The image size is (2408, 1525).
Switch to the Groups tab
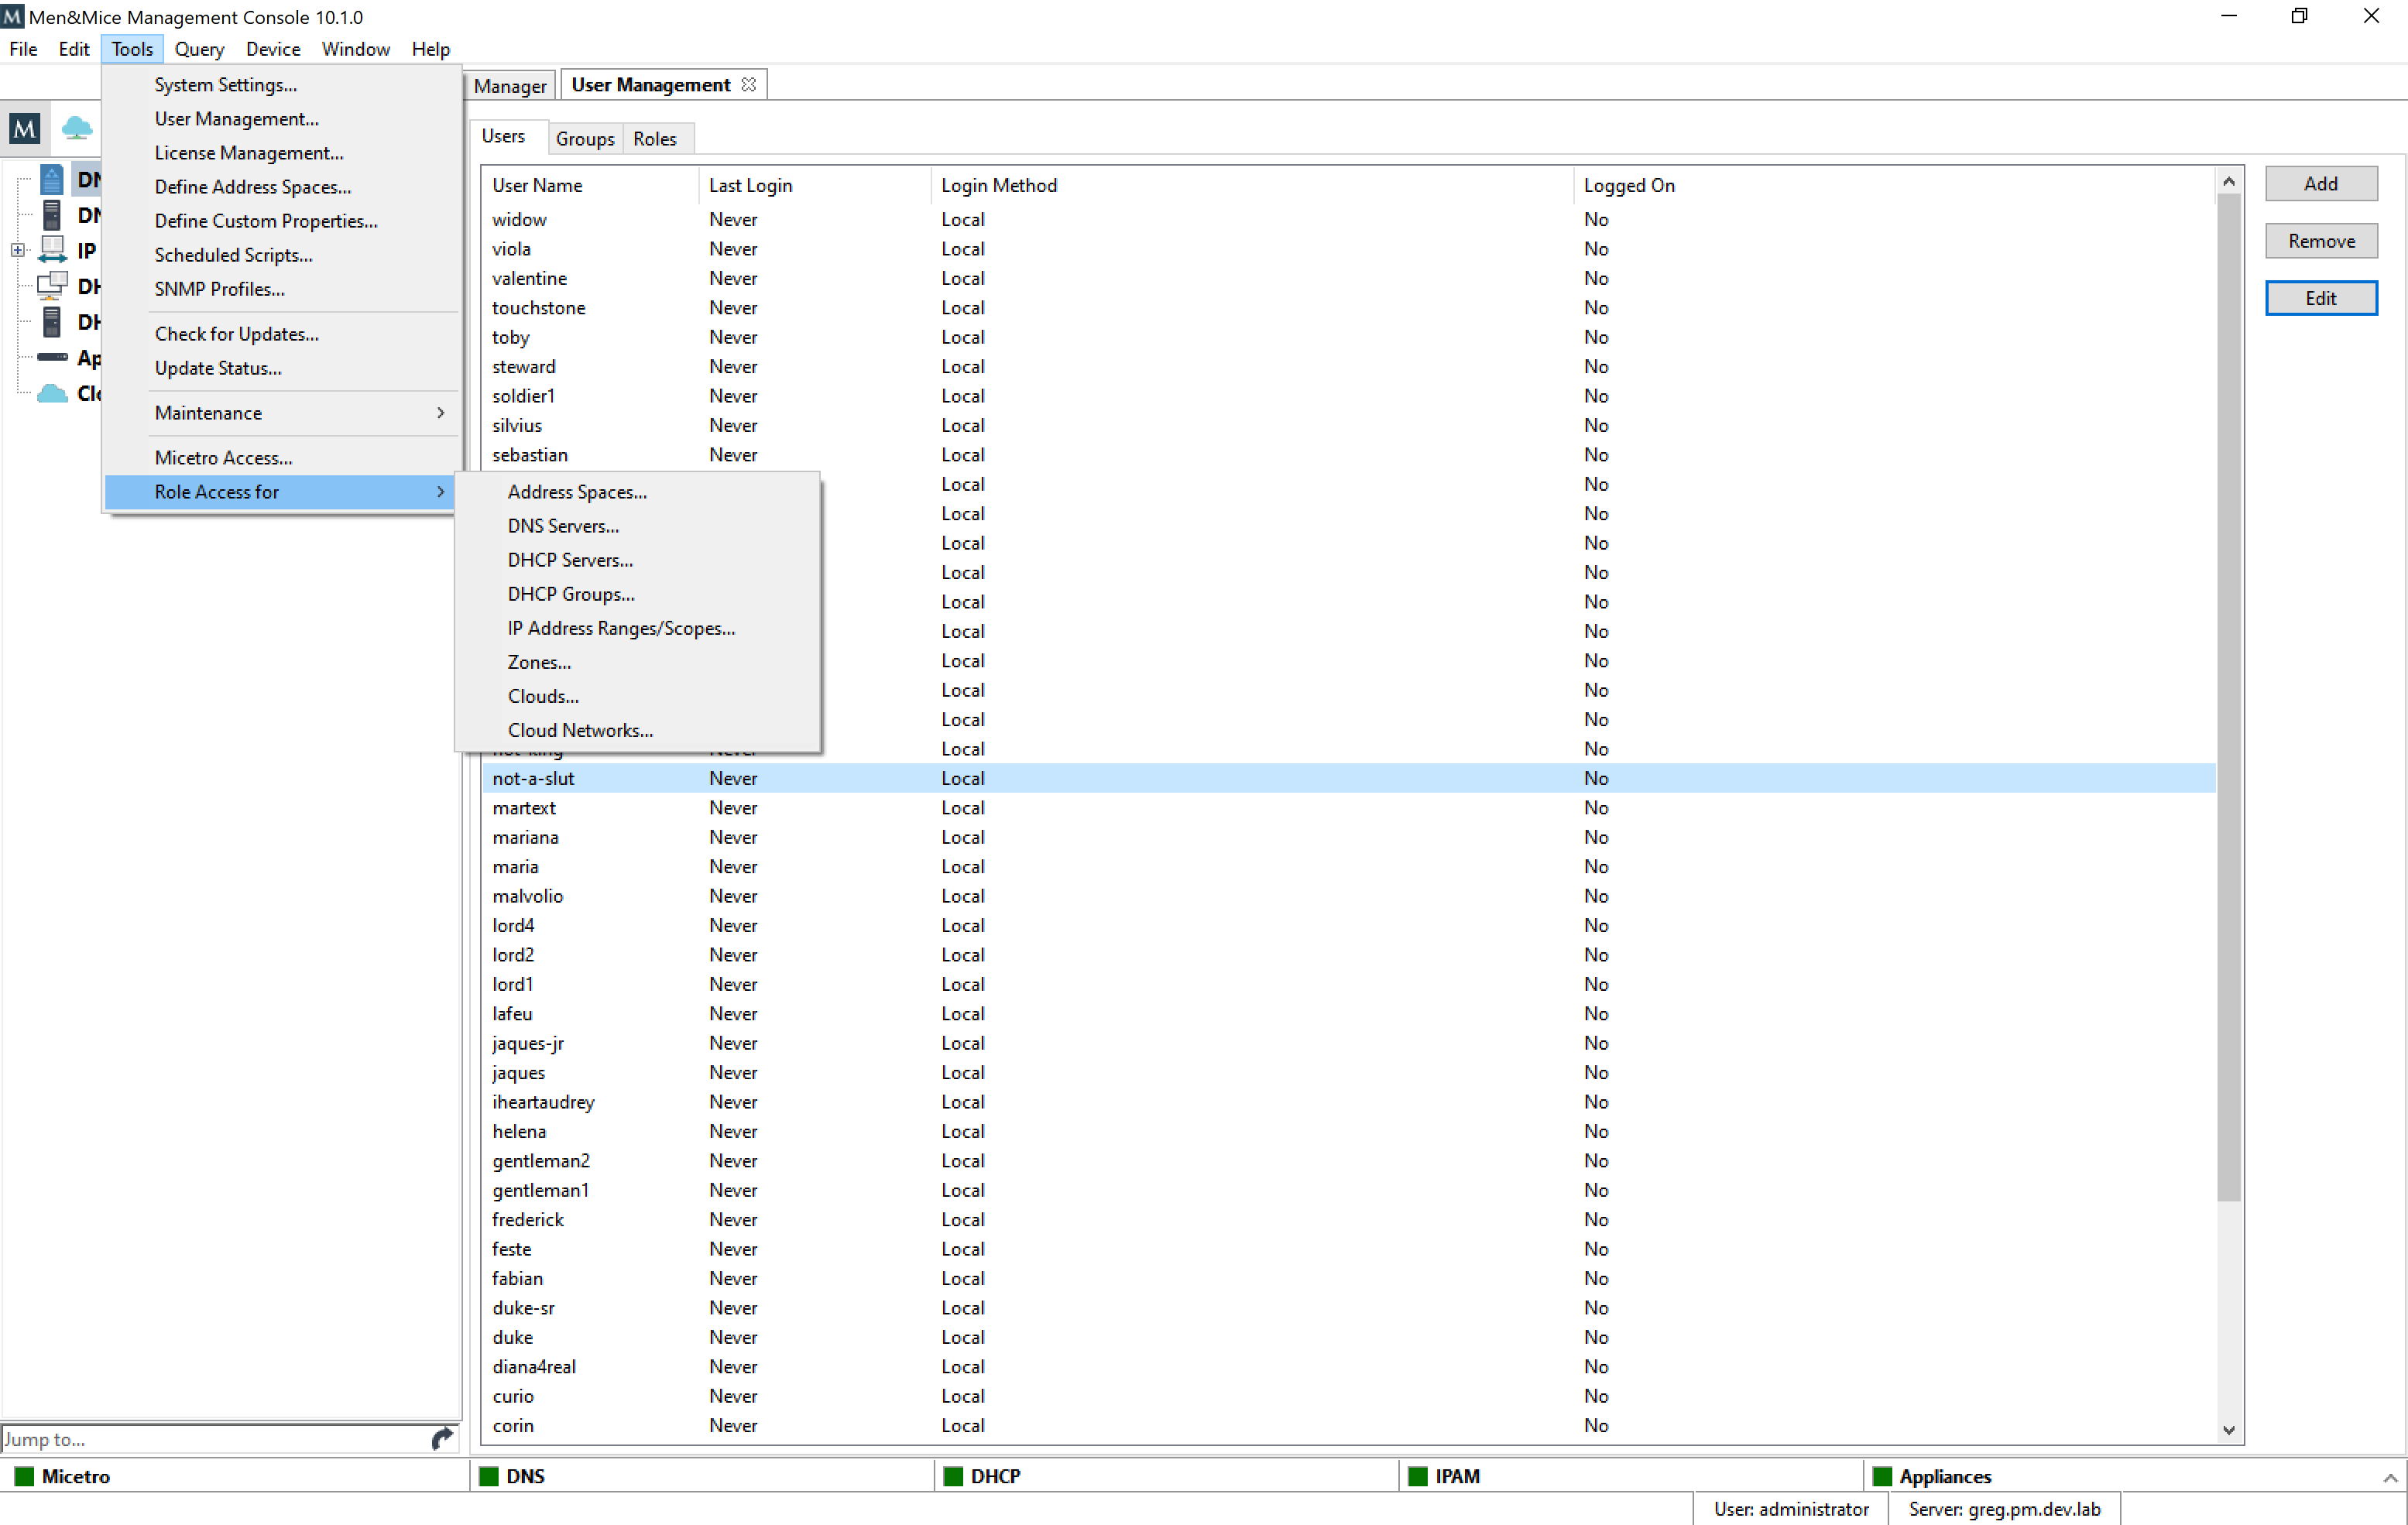coord(584,139)
